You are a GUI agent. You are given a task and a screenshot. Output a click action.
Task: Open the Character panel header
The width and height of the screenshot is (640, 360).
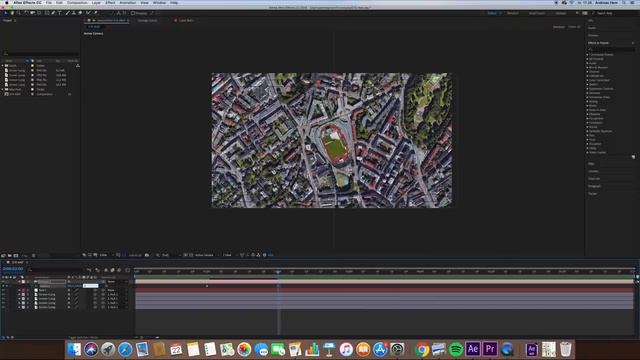pos(594,179)
